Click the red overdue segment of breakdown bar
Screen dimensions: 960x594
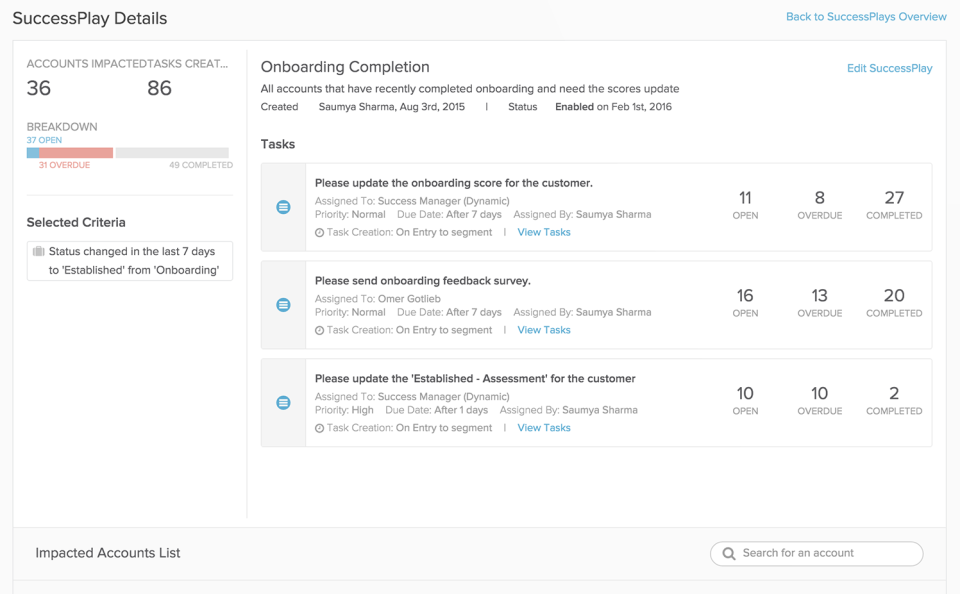(76, 152)
